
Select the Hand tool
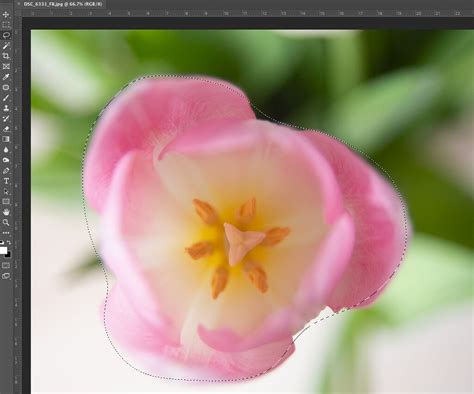coord(6,212)
